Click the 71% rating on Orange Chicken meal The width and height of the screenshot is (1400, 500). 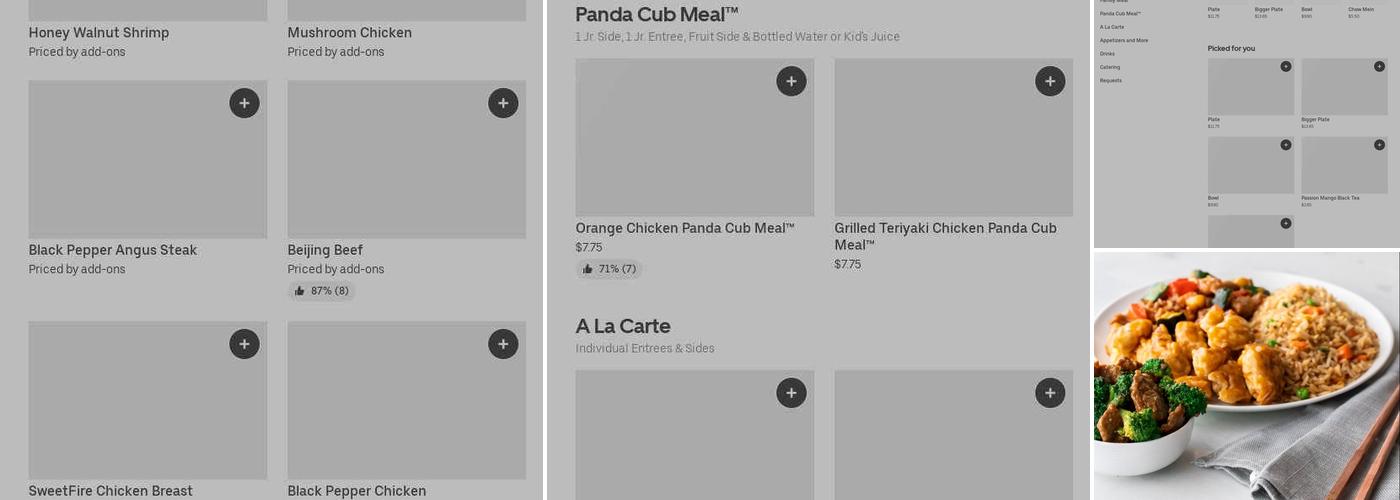(609, 269)
